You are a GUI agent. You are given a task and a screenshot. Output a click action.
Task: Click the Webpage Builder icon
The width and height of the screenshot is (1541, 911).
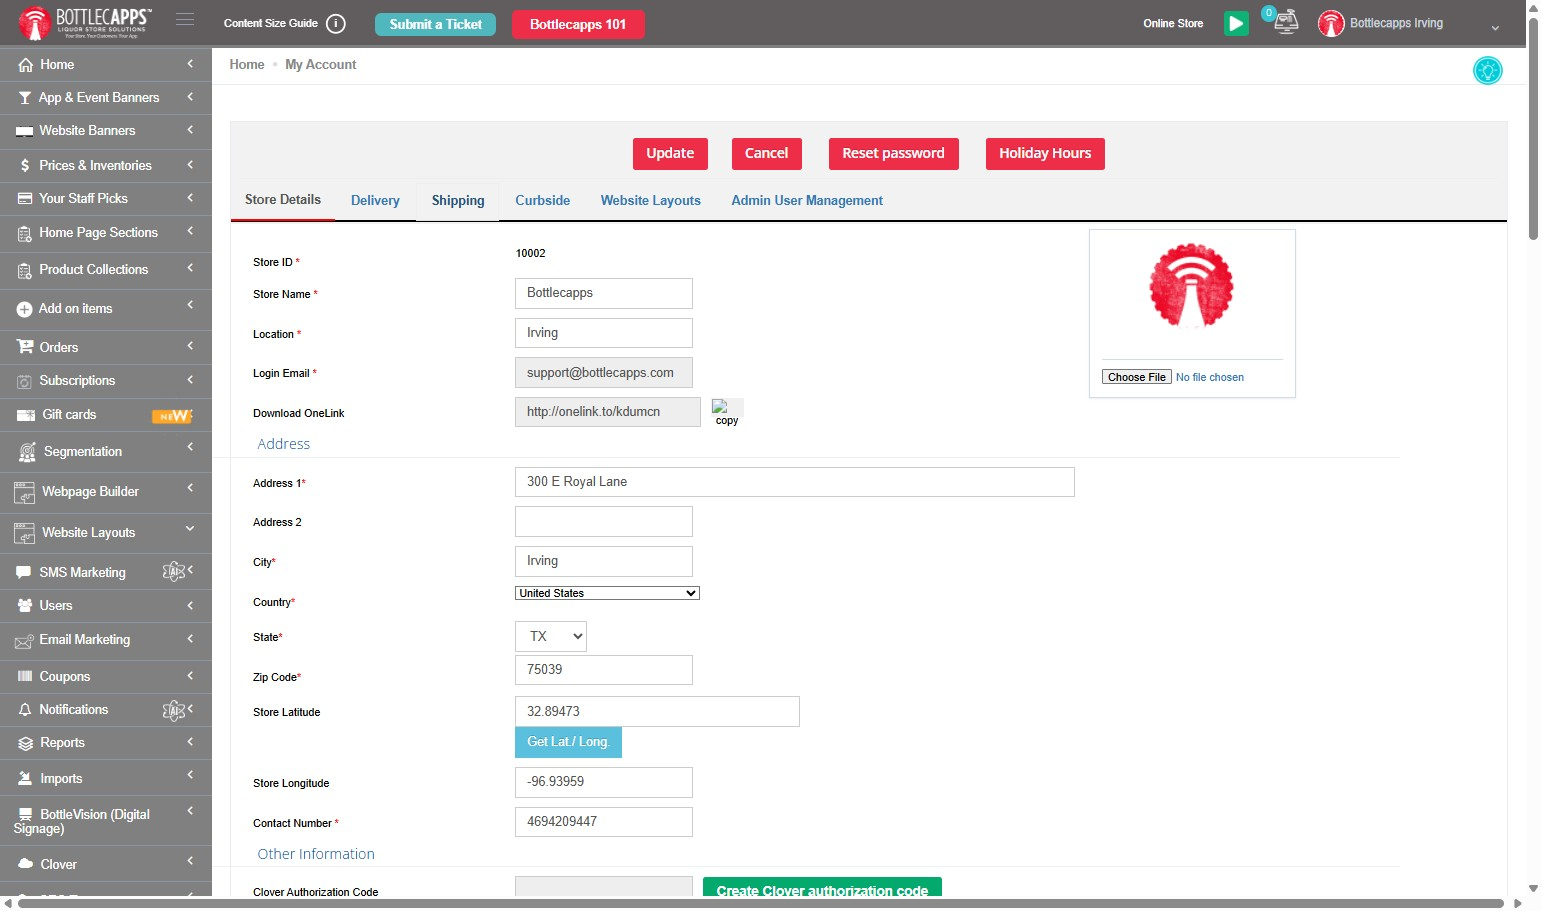coord(25,492)
